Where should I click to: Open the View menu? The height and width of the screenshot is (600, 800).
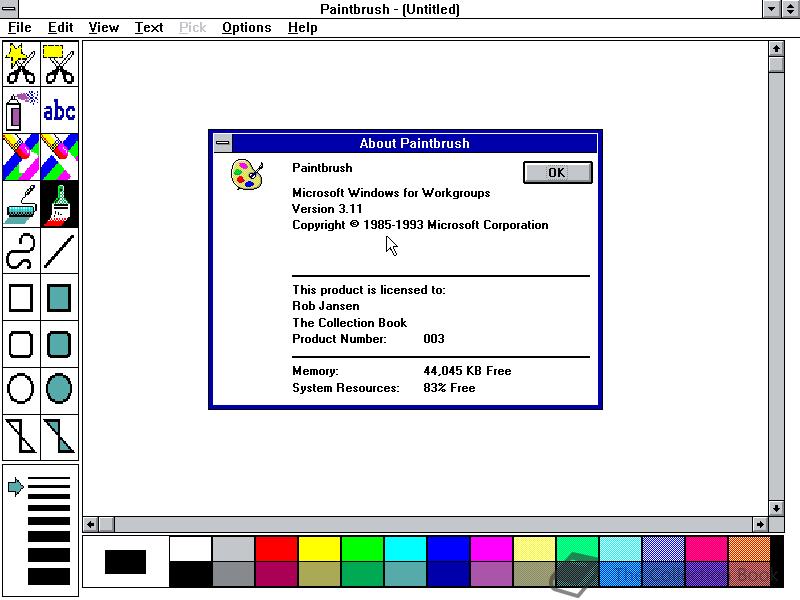[x=104, y=28]
